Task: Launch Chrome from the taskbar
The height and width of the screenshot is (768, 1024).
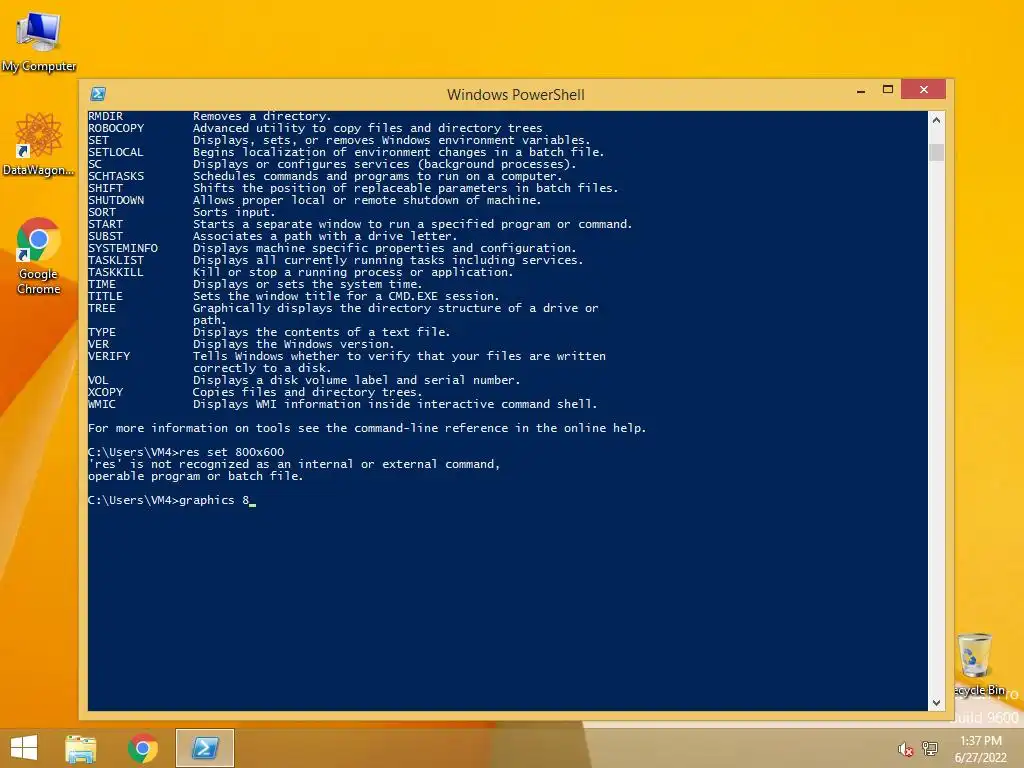Action: 142,748
